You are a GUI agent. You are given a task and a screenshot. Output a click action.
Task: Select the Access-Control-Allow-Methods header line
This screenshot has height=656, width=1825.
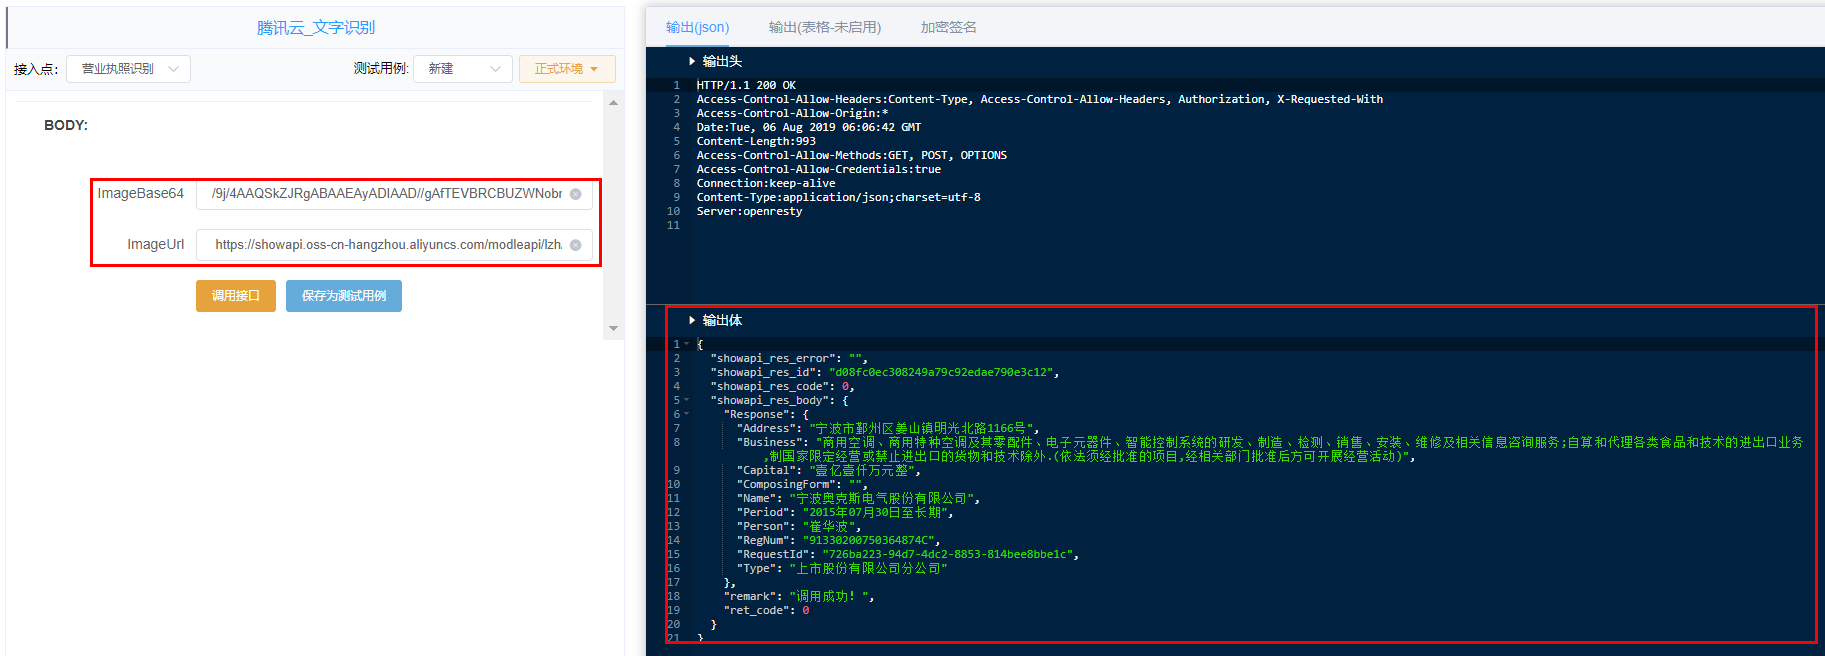point(852,155)
